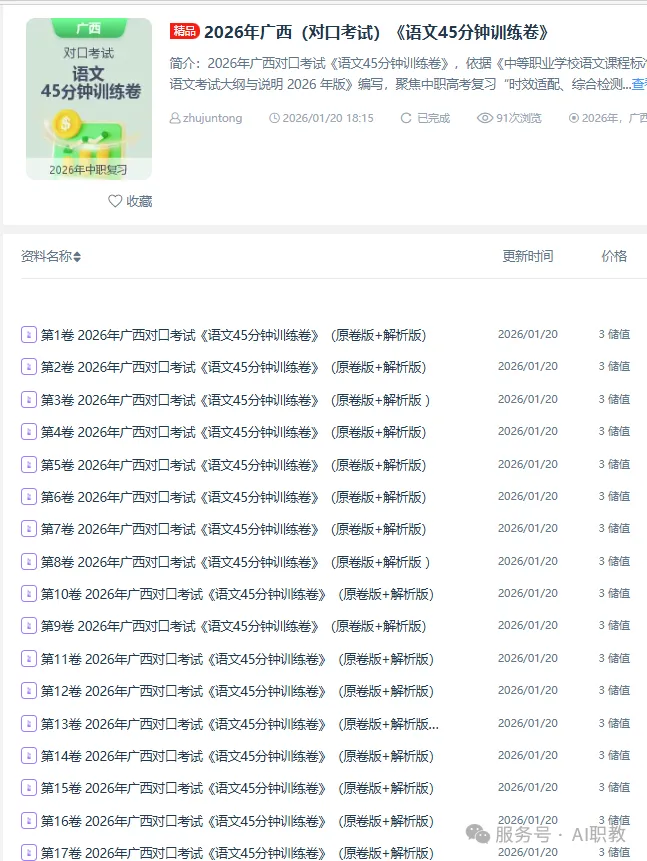Open 第14卷 2026年广西对口考试 file name
Viewport: 647px width, 861px height.
(x=237, y=756)
